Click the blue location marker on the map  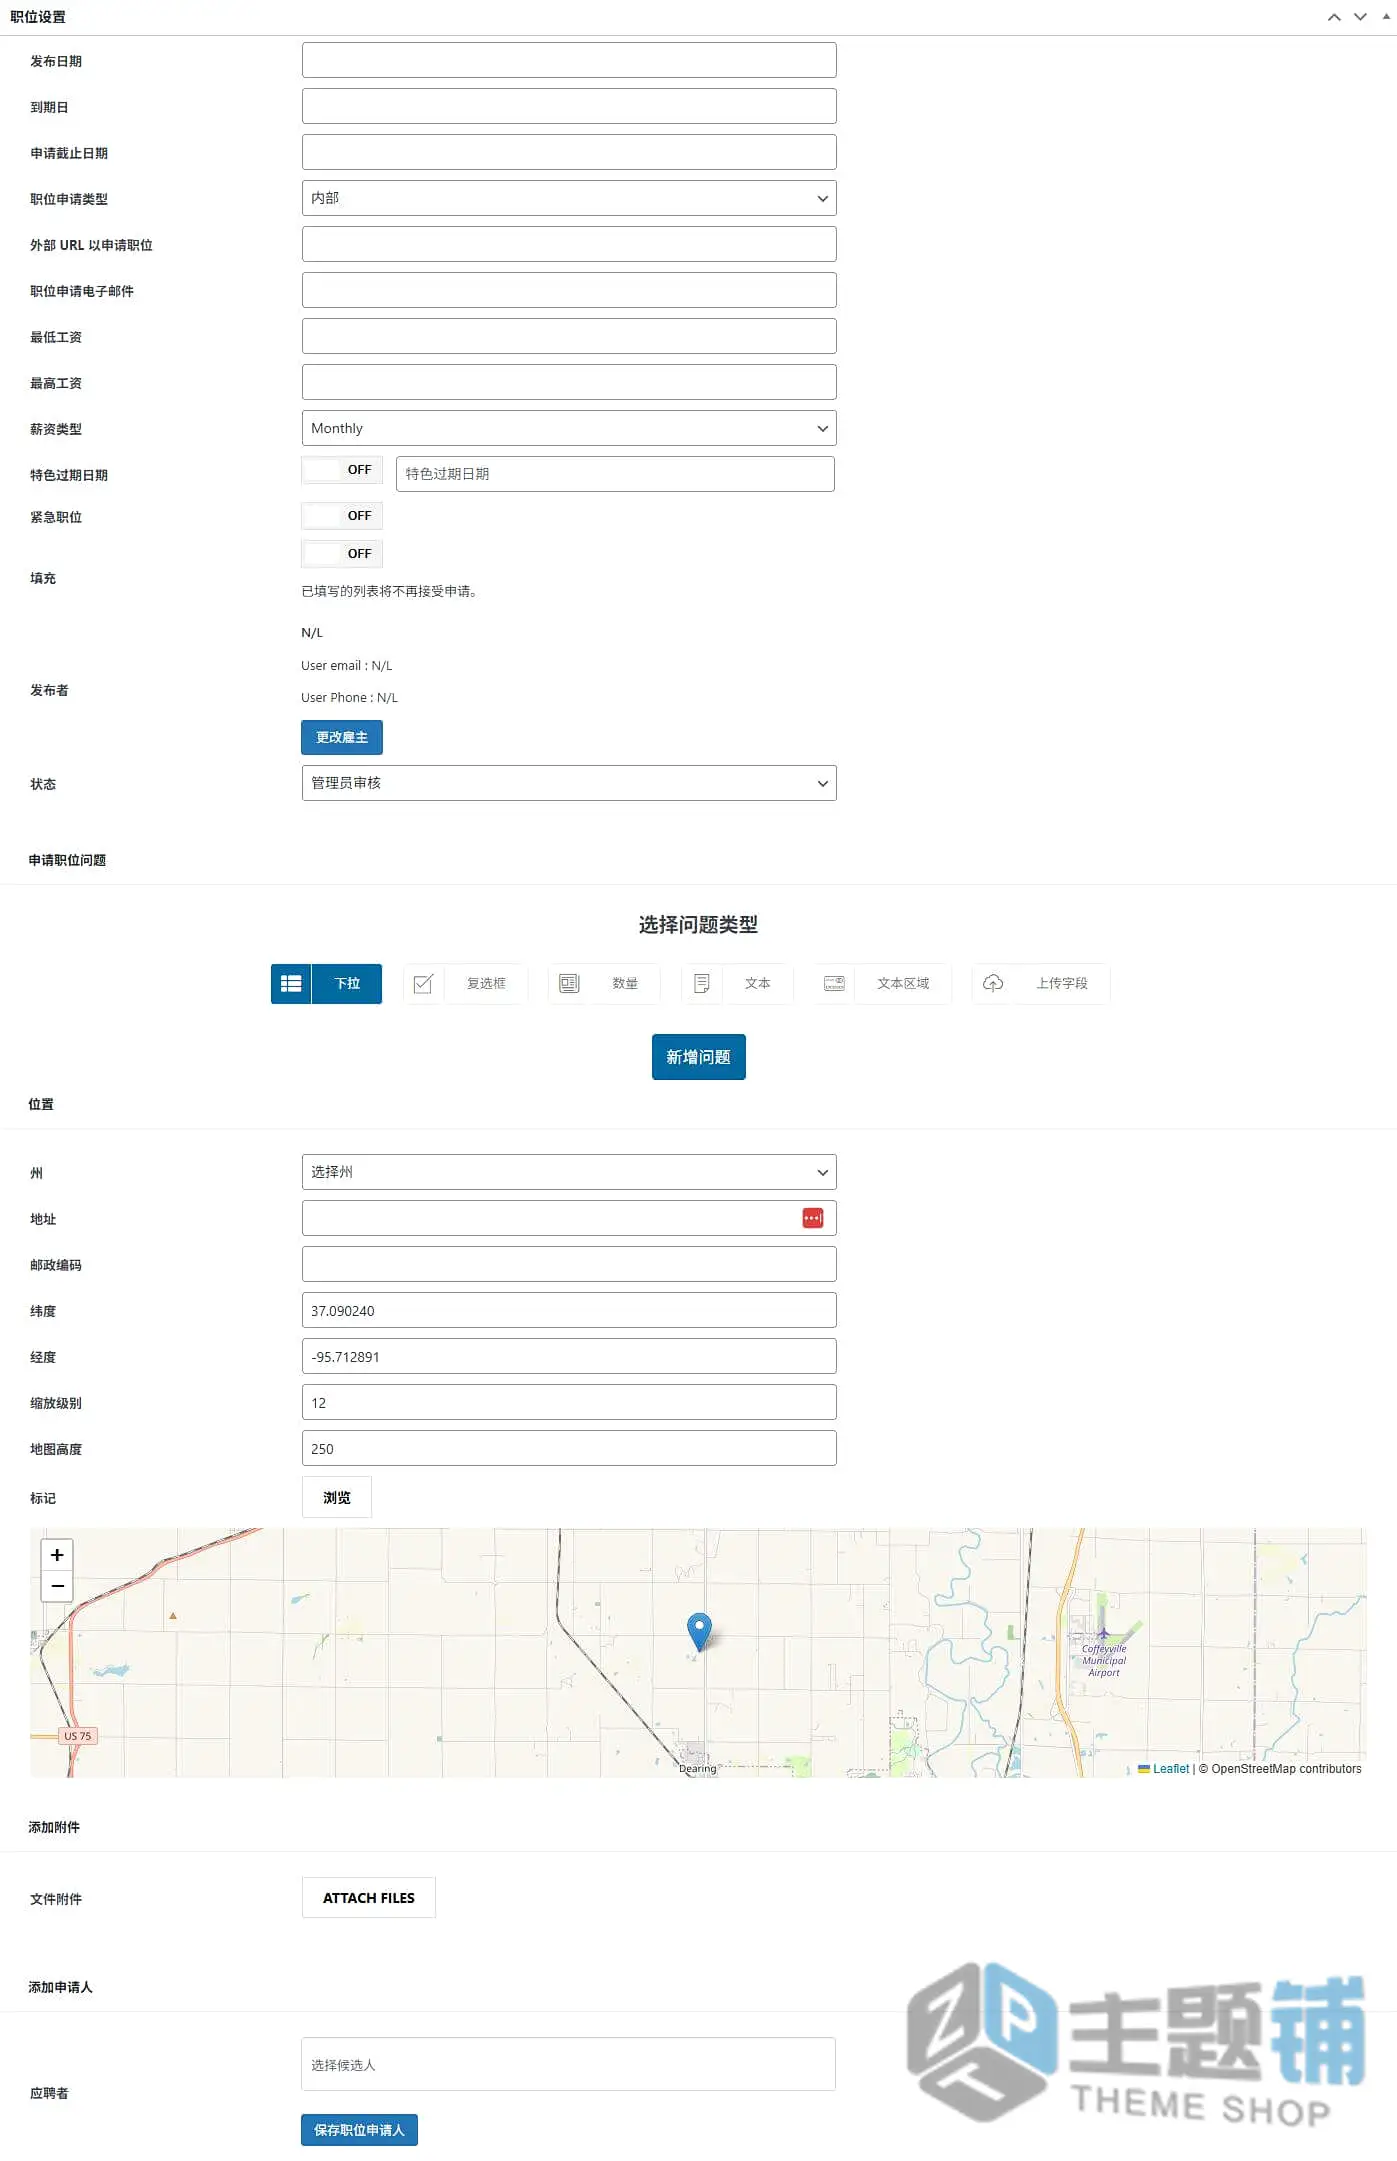click(700, 1631)
